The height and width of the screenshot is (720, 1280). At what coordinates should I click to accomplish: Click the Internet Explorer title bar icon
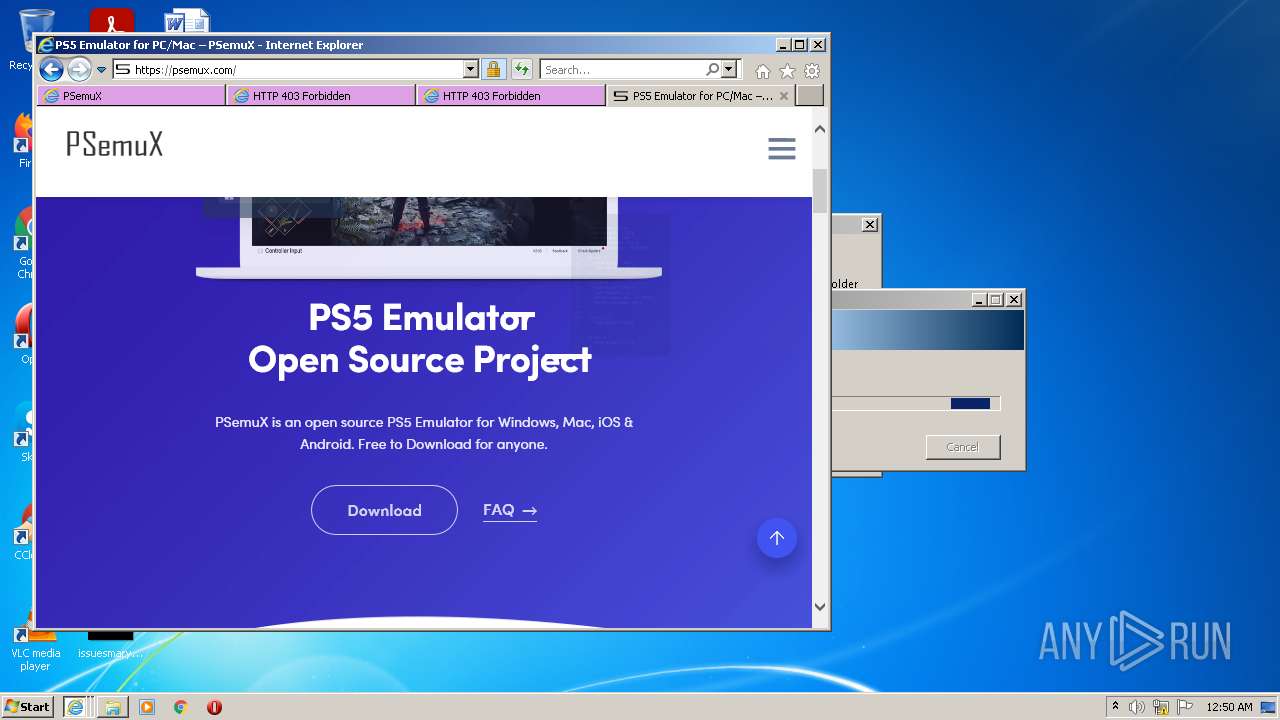tap(45, 45)
